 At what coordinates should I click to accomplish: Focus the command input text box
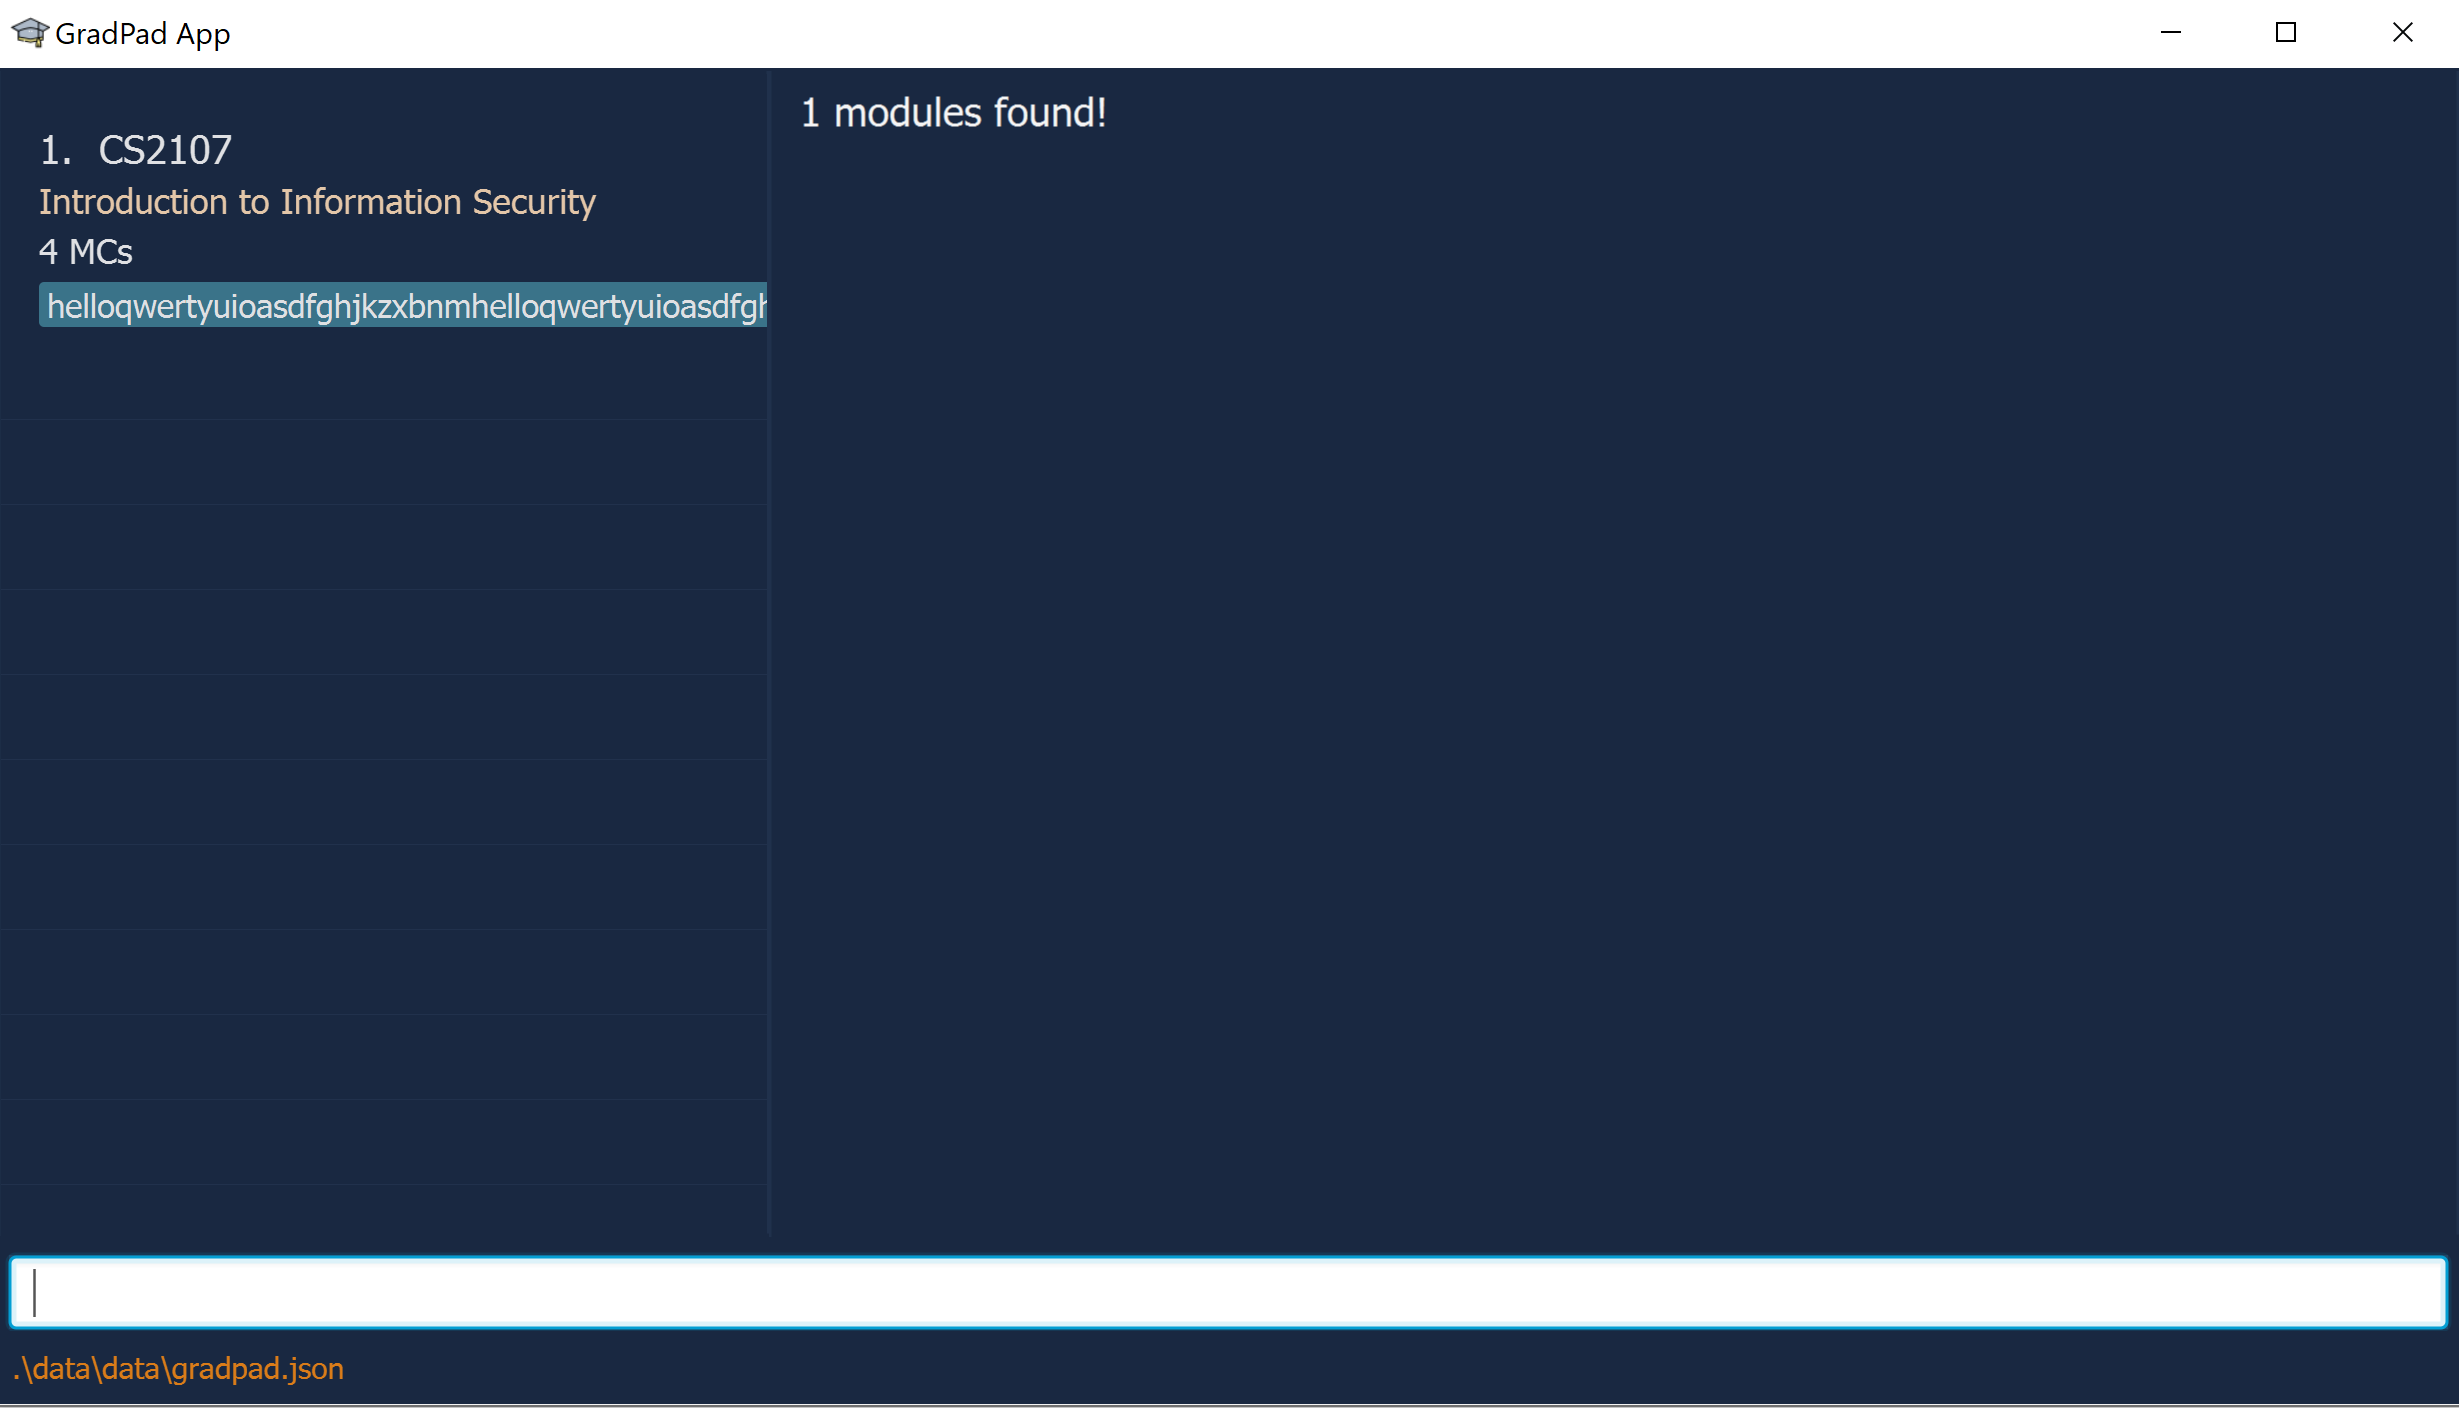tap(1228, 1292)
